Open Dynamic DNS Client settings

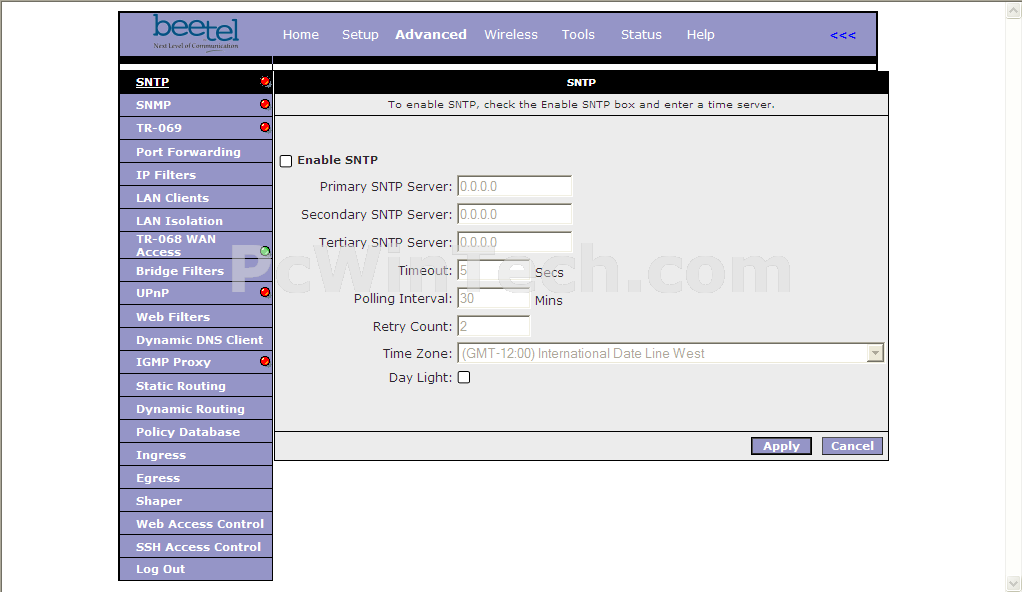click(x=199, y=340)
